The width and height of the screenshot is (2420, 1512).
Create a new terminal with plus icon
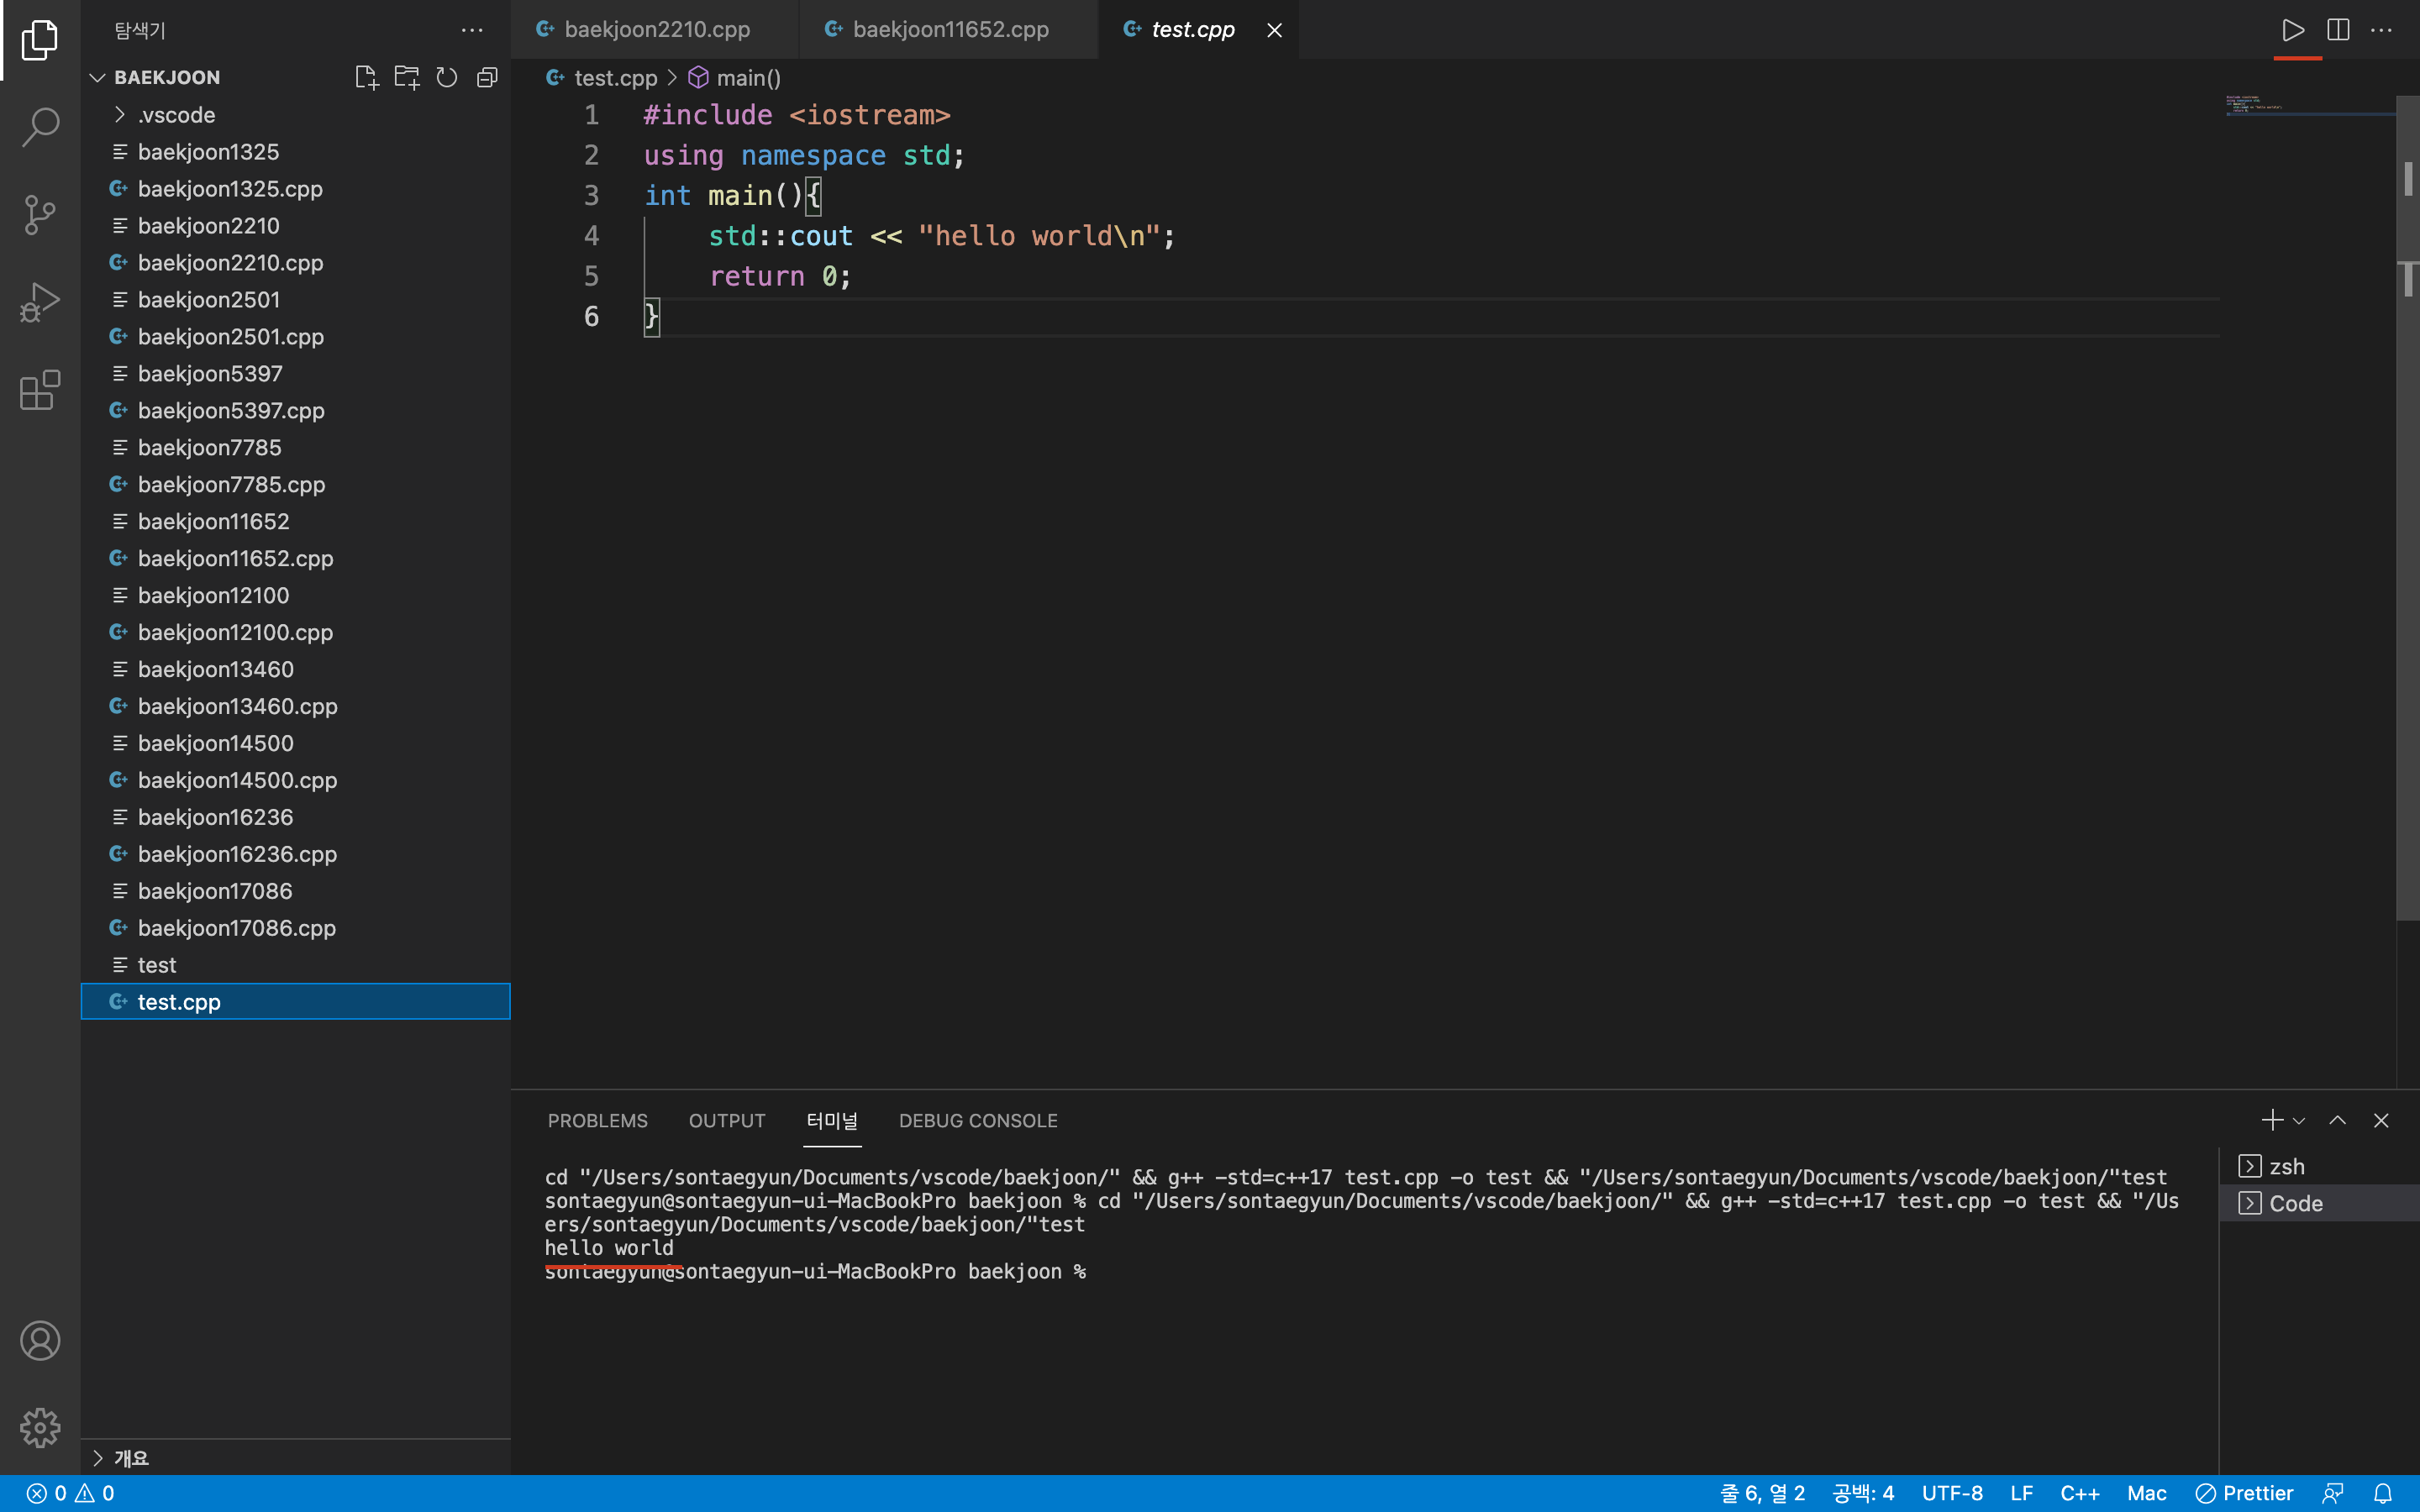(x=2272, y=1120)
